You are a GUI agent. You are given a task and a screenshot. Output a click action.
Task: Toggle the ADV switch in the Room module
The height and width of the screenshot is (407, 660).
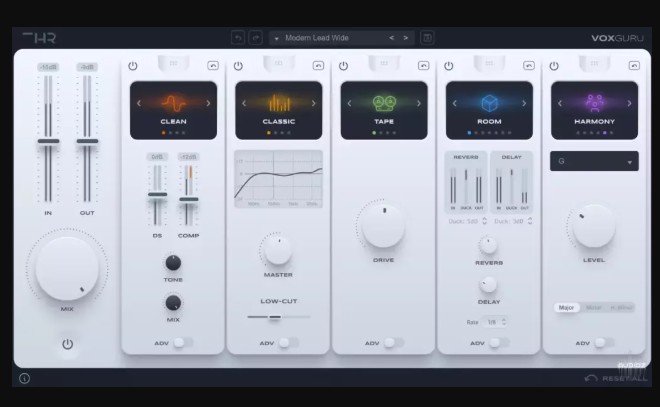497,342
